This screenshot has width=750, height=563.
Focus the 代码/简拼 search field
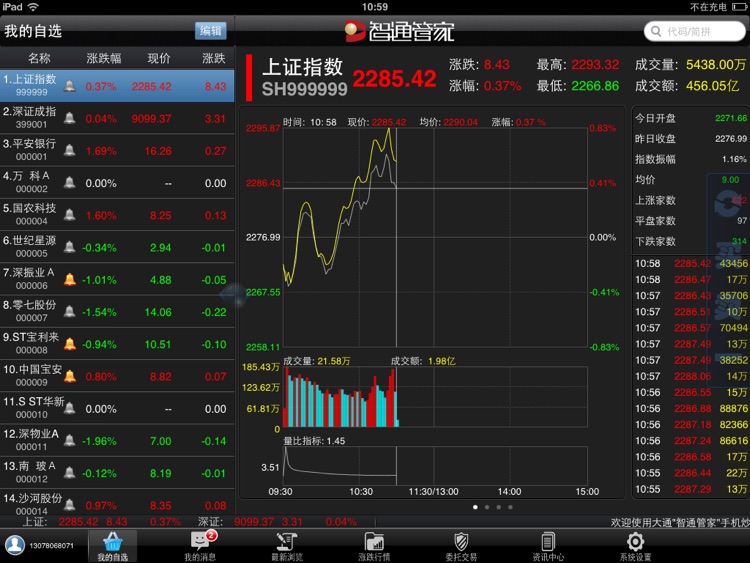695,32
